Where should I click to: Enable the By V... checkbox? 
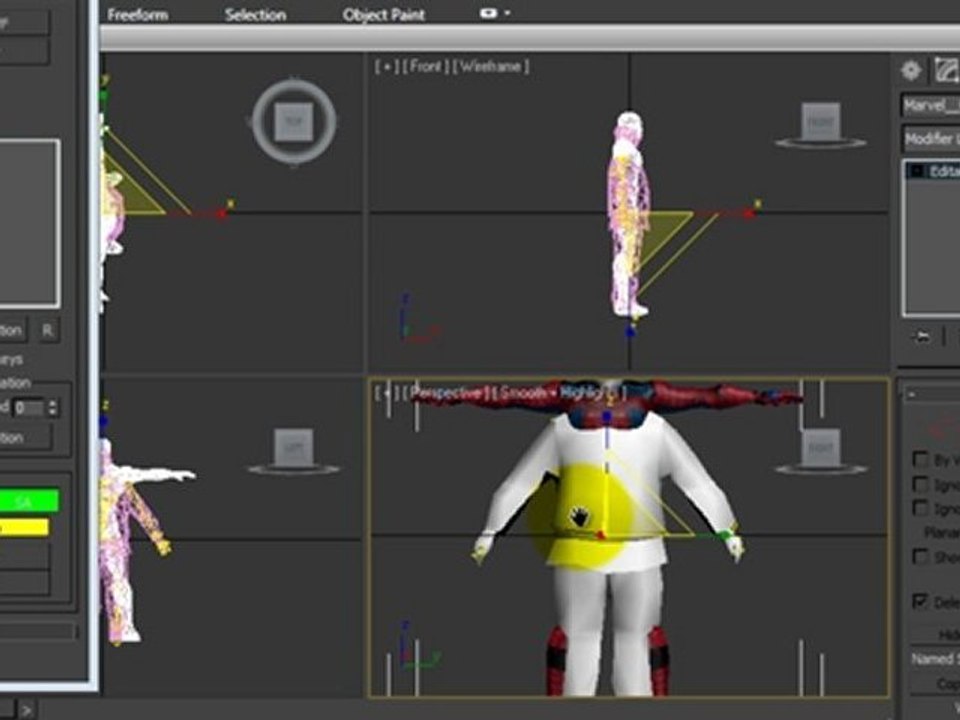[x=920, y=459]
